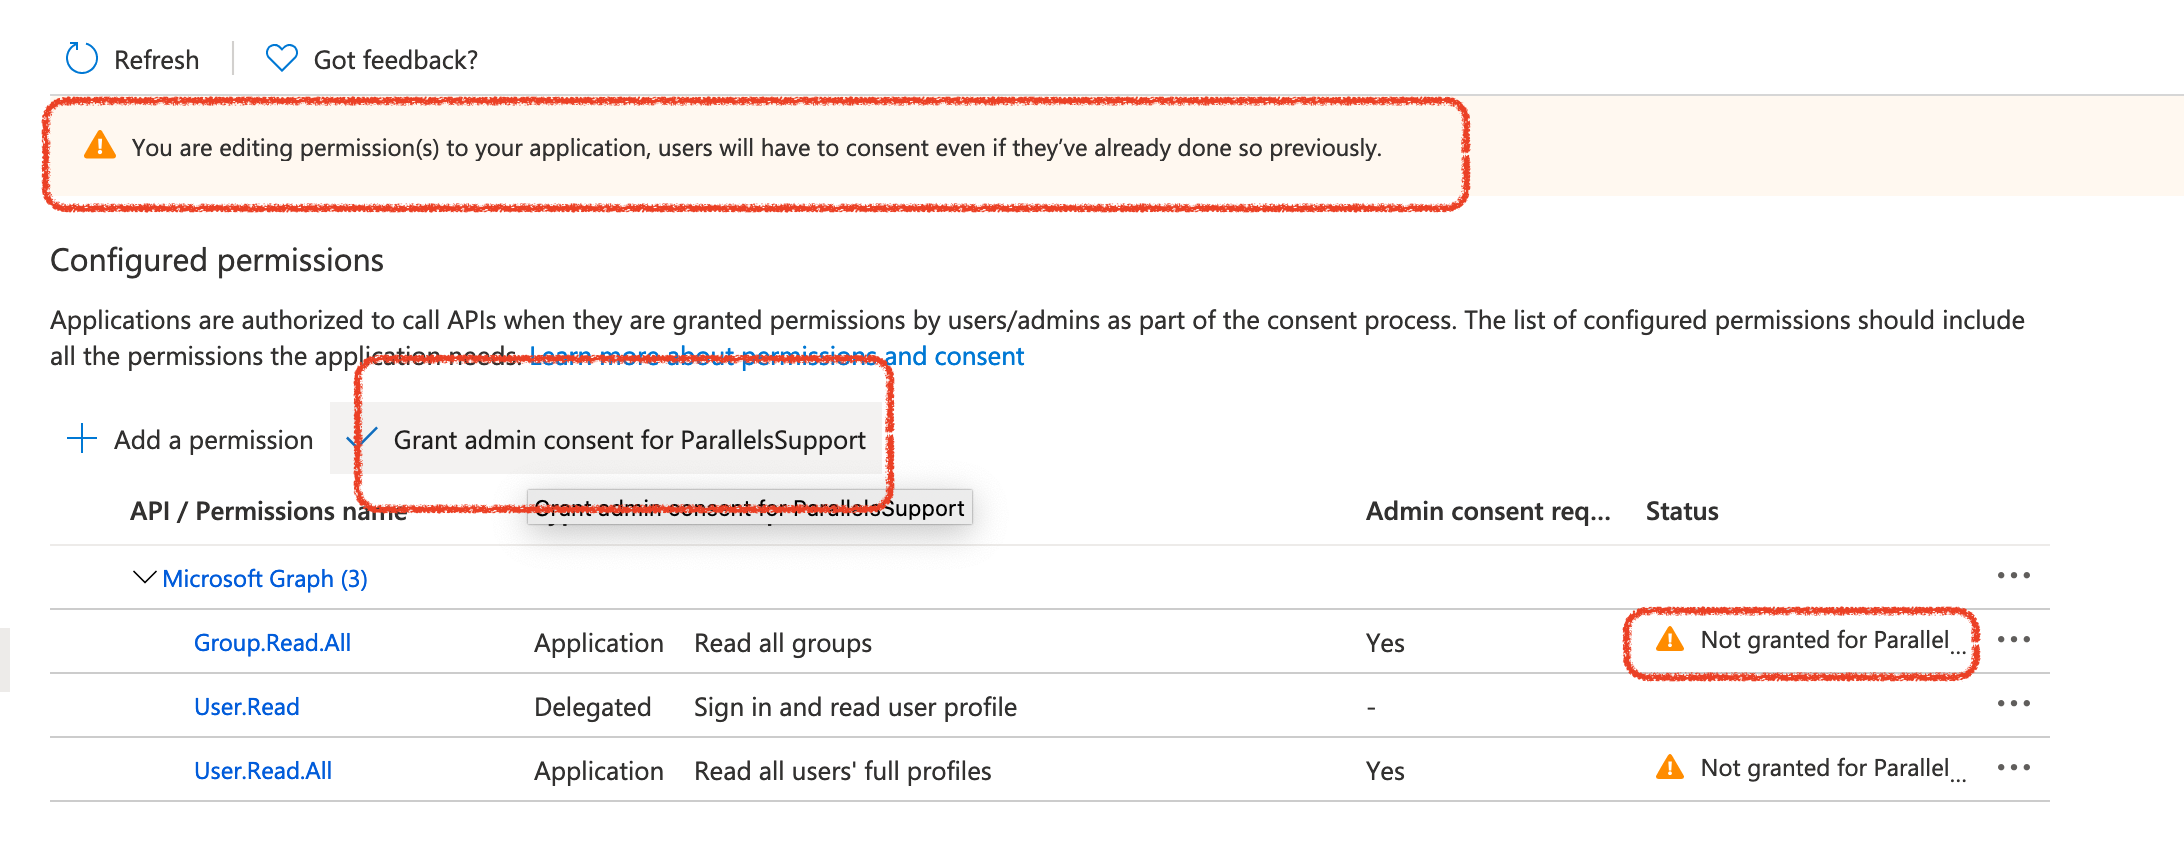Open the Group.Read.All permission link

[272, 643]
